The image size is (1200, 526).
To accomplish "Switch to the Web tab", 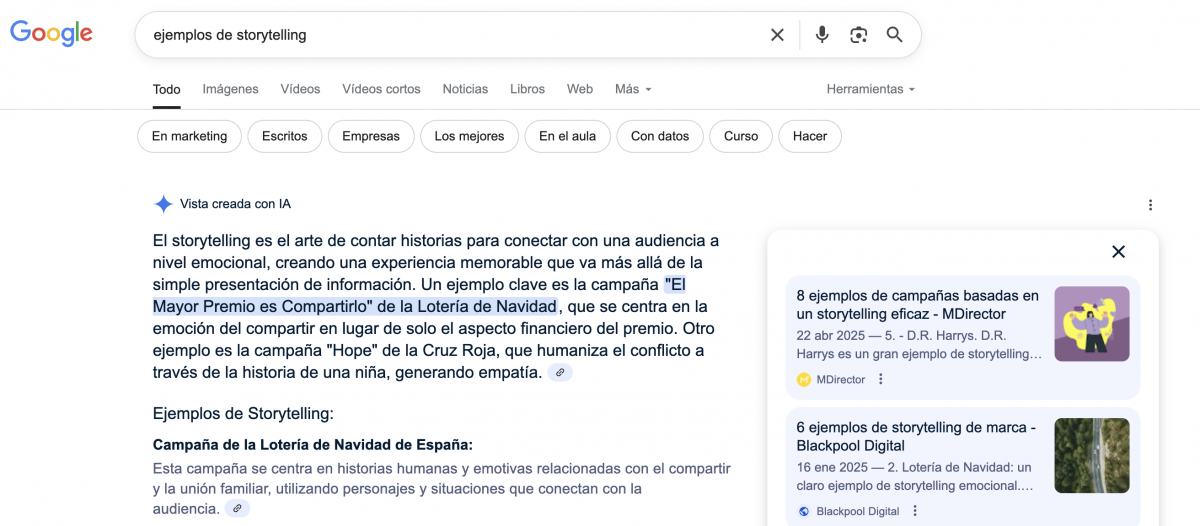I will coord(580,89).
